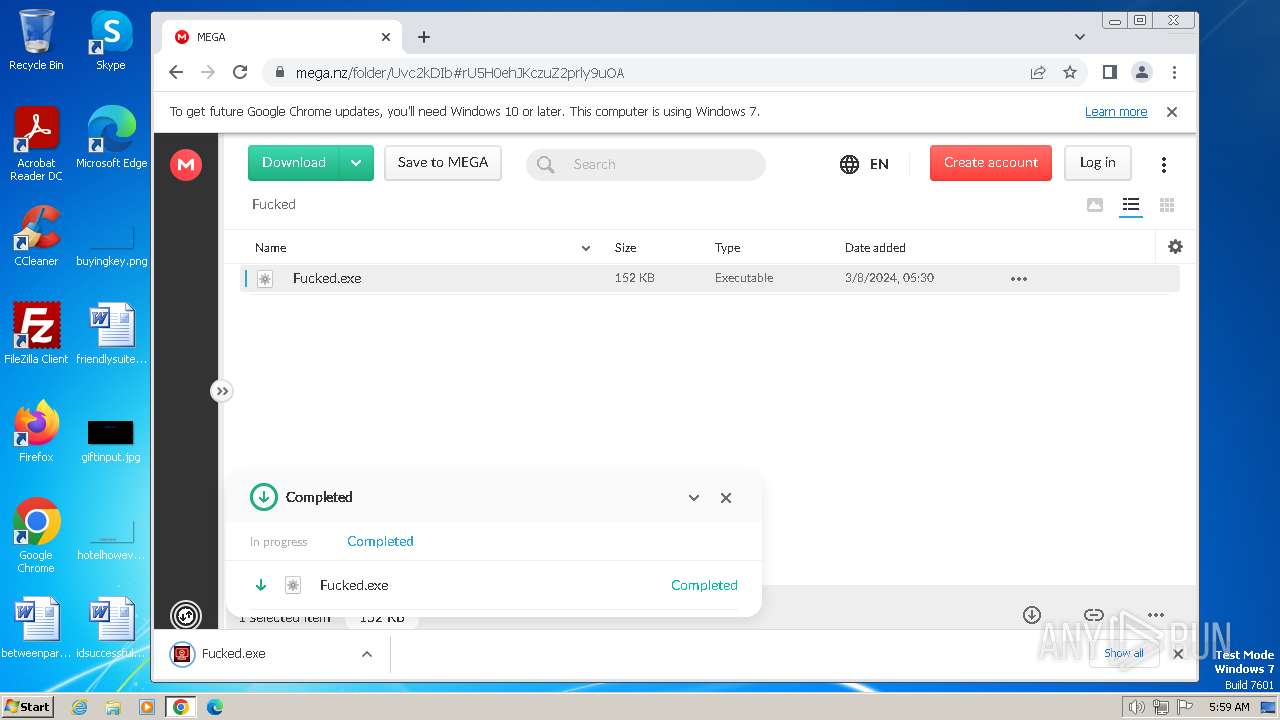Switch to media image view
The width and height of the screenshot is (1280, 720).
click(1095, 205)
